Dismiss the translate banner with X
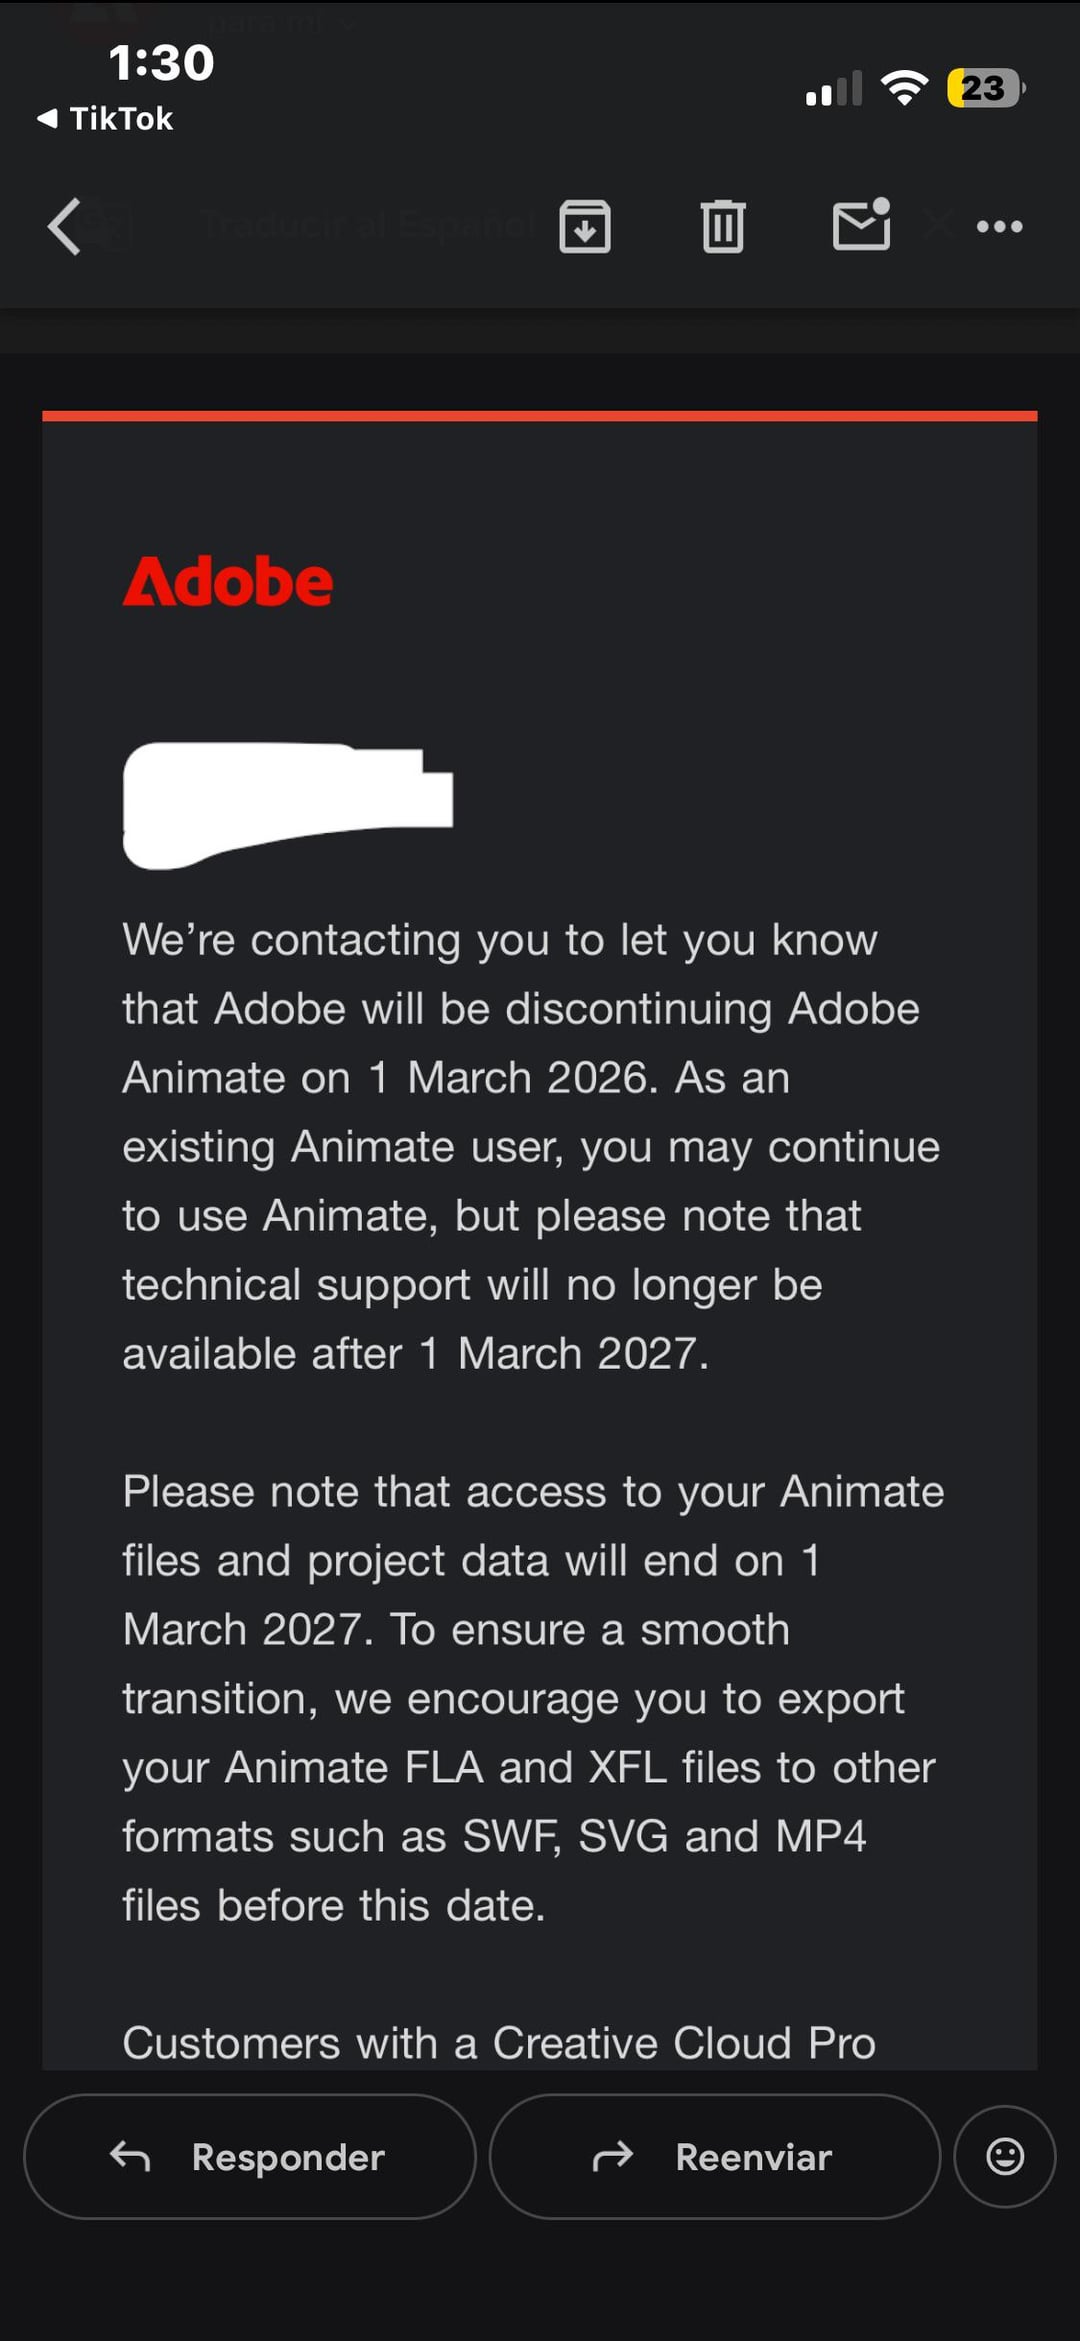 (938, 224)
